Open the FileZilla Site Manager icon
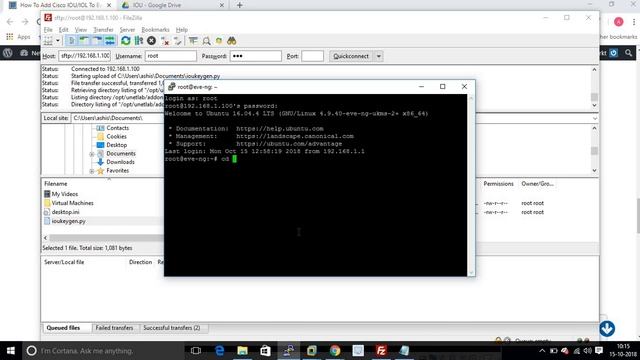640x360 pixels. tap(49, 41)
